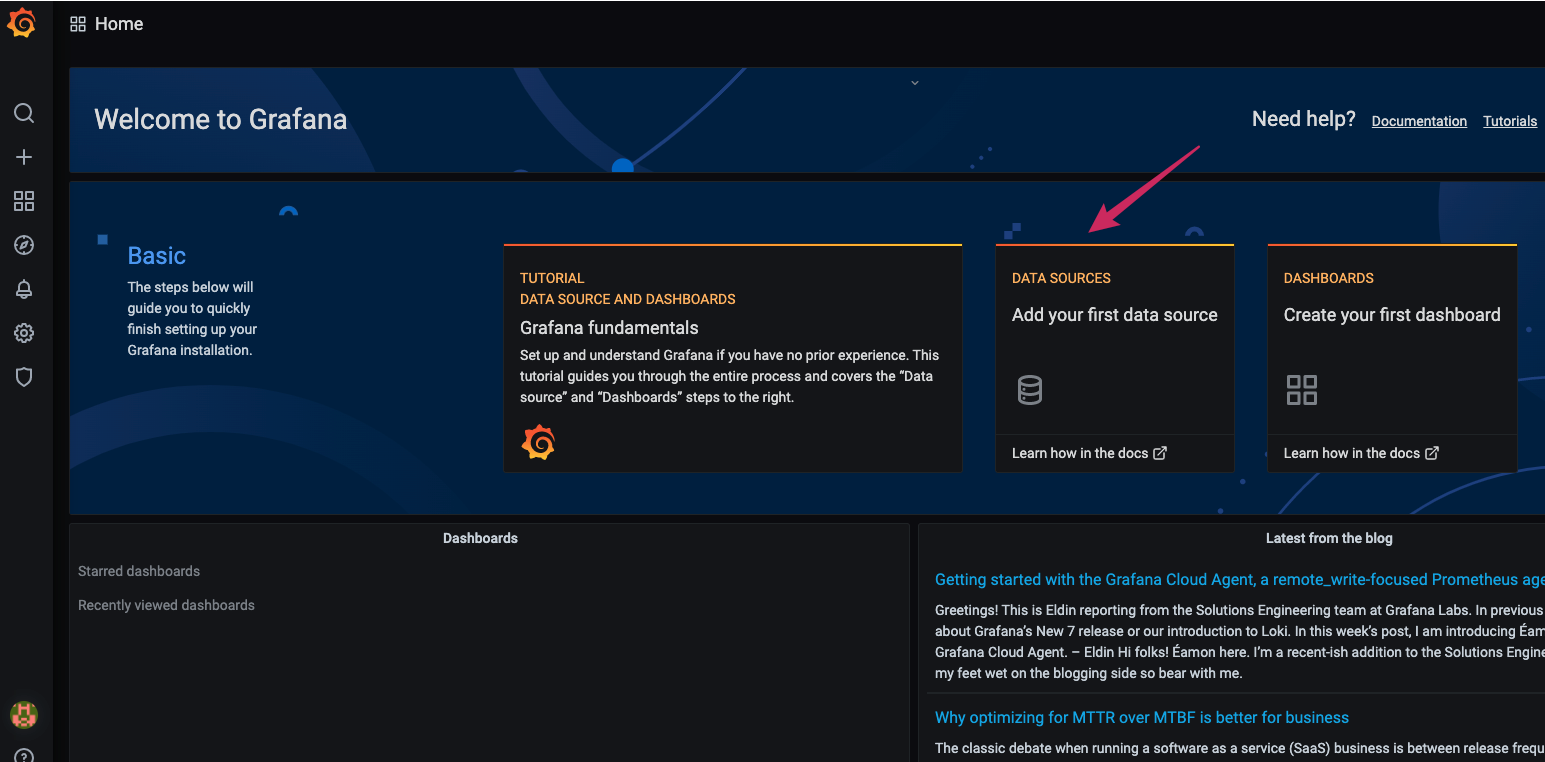The height and width of the screenshot is (762, 1545).
Task: Click the Recently viewed dashboards label
Action: 166,605
